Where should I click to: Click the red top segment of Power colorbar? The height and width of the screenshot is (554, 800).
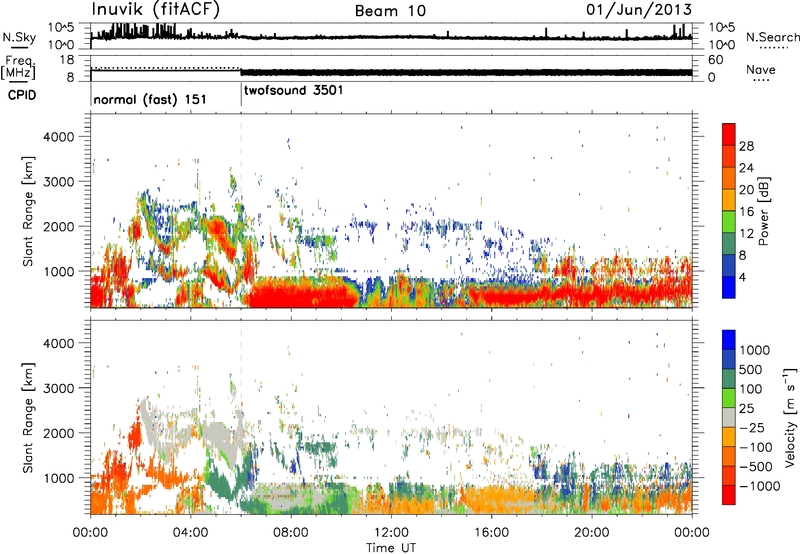(x=729, y=134)
